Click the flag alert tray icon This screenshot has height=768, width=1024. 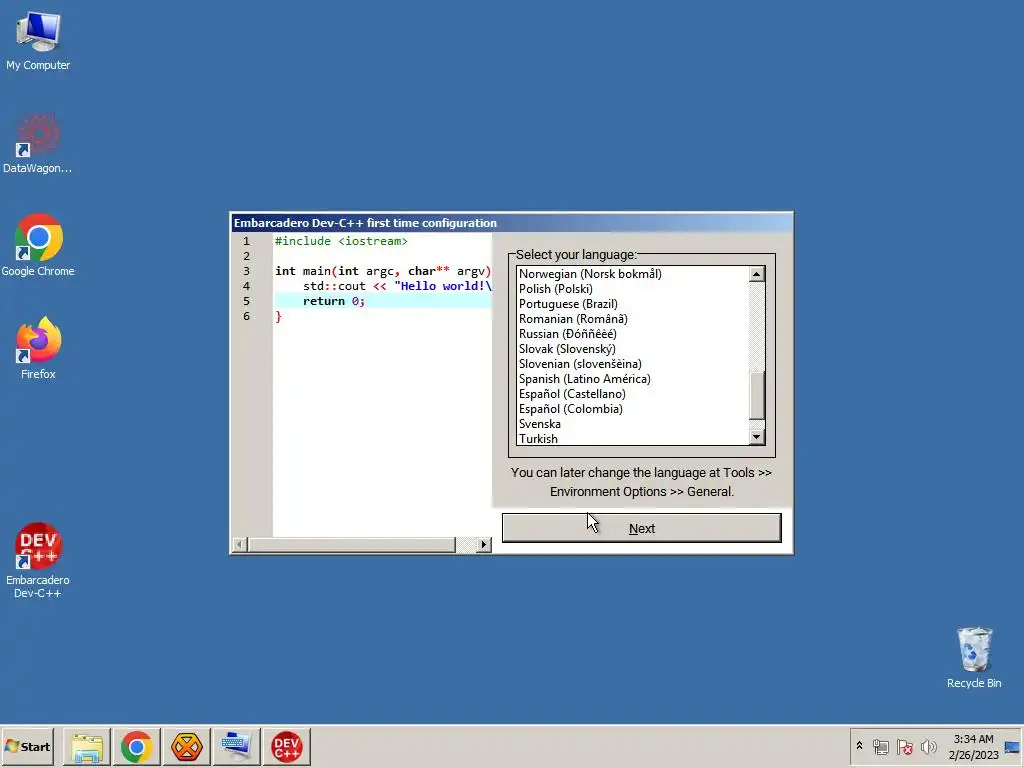[904, 746]
